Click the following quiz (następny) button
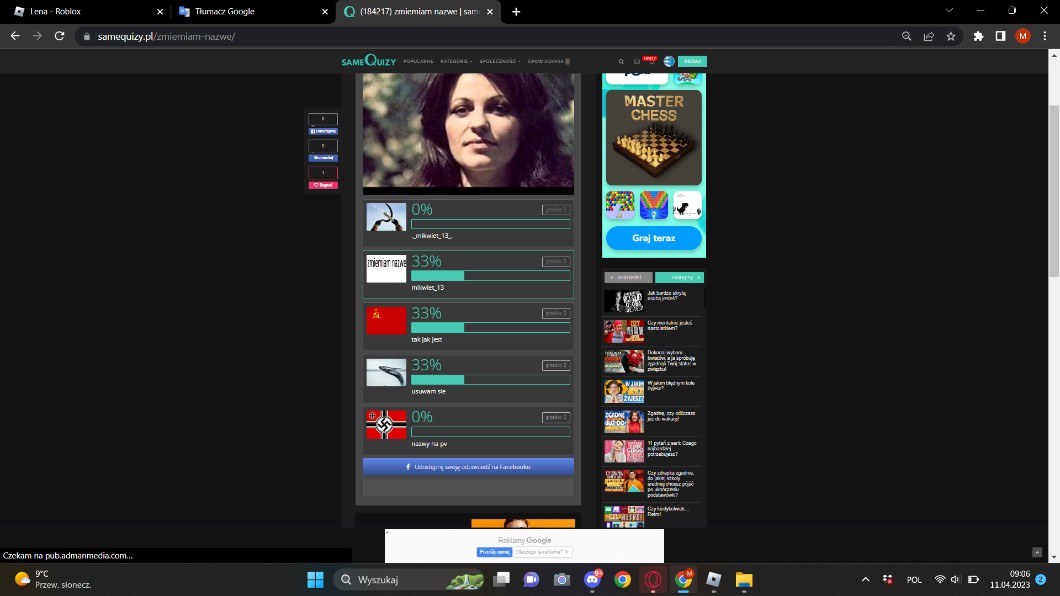This screenshot has width=1060, height=596. click(679, 277)
